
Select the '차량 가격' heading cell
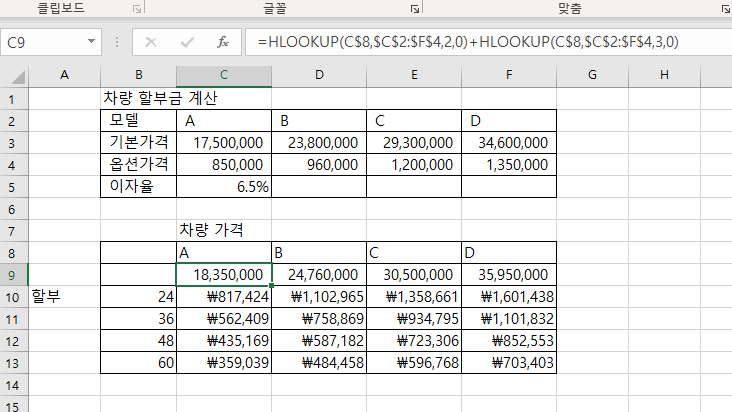click(224, 230)
